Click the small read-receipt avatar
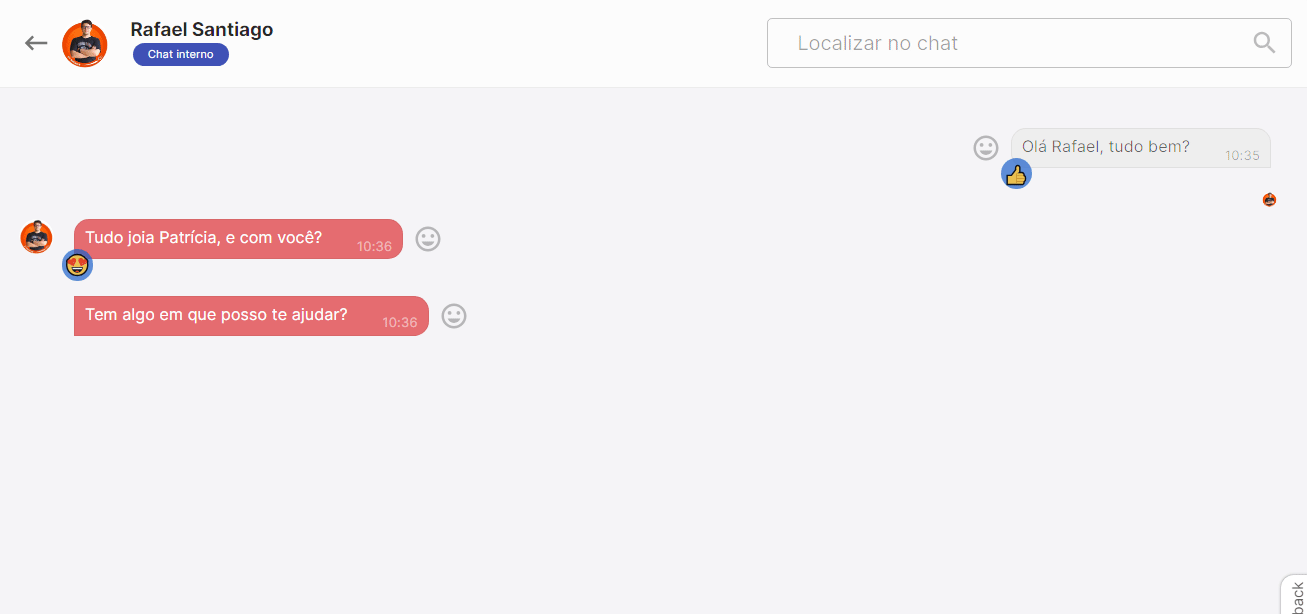1307x614 pixels. [x=1269, y=200]
